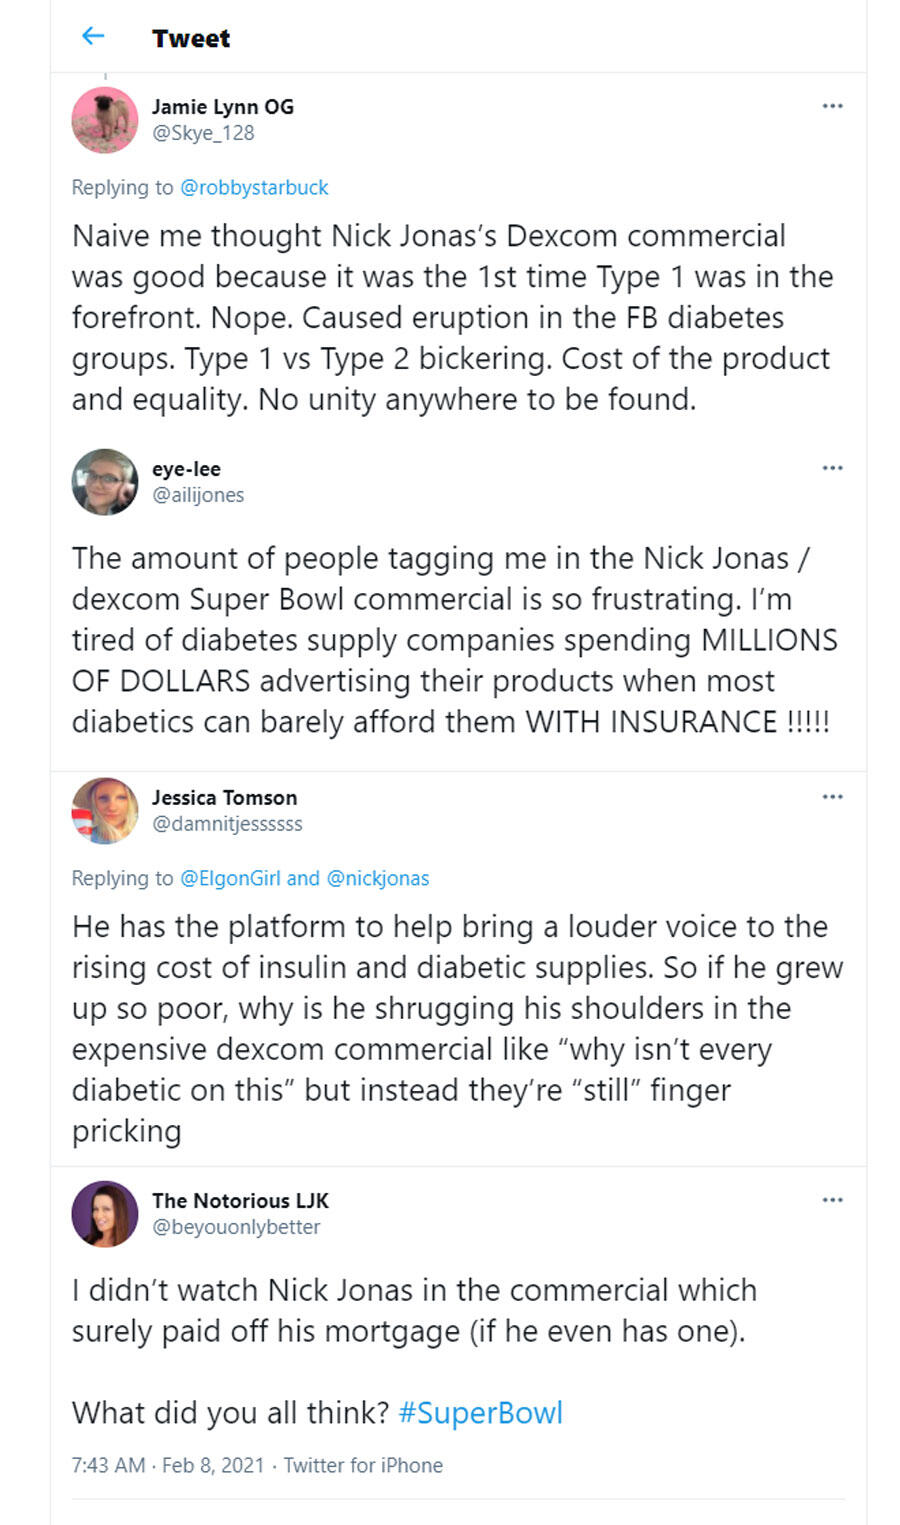Open The Notorious LJK's avatar
Screen dimensions: 900x1525
click(105, 1214)
